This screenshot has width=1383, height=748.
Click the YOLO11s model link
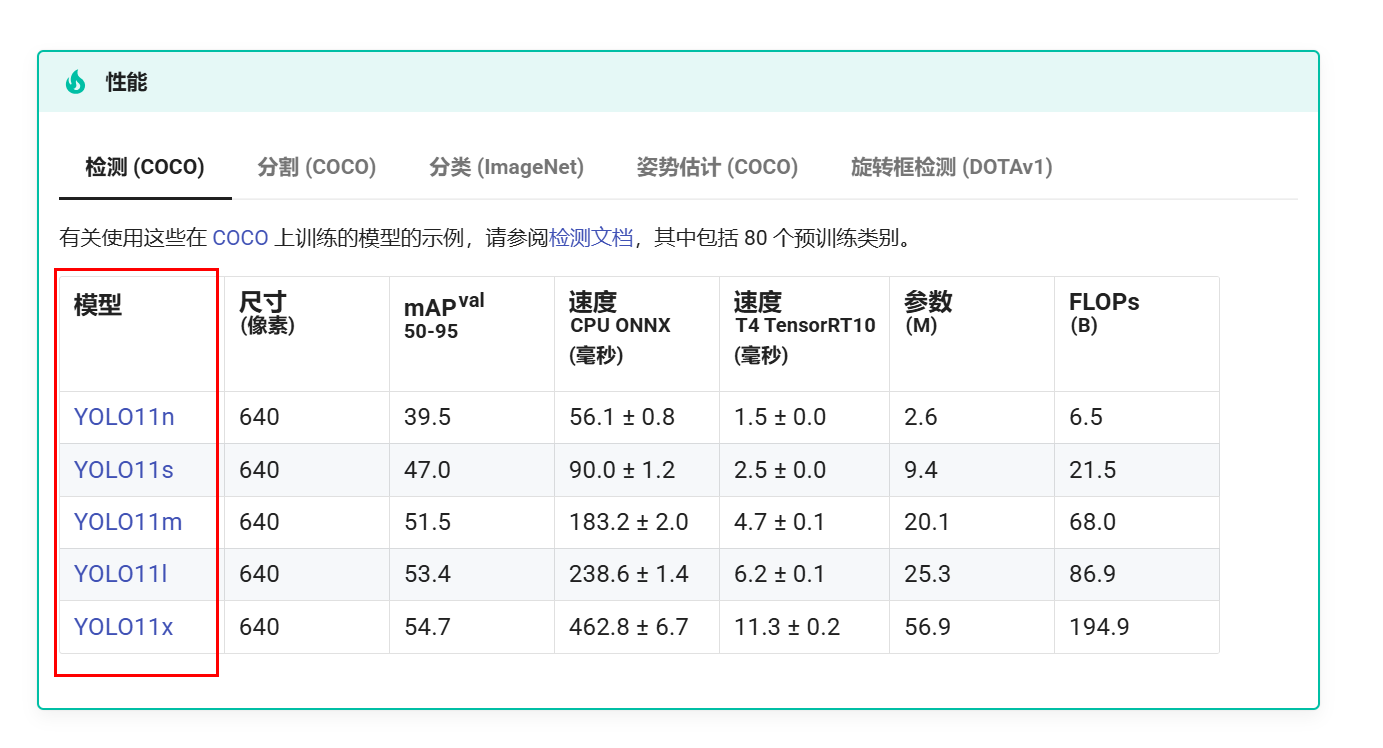point(124,470)
